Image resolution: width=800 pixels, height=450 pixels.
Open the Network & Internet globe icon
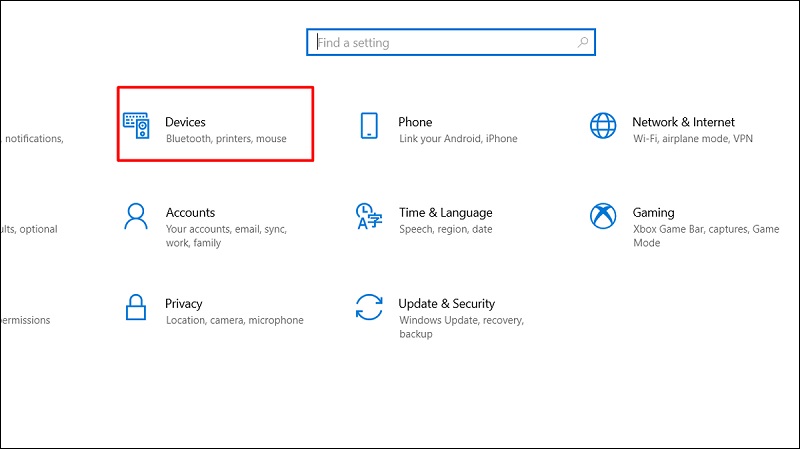coord(603,126)
